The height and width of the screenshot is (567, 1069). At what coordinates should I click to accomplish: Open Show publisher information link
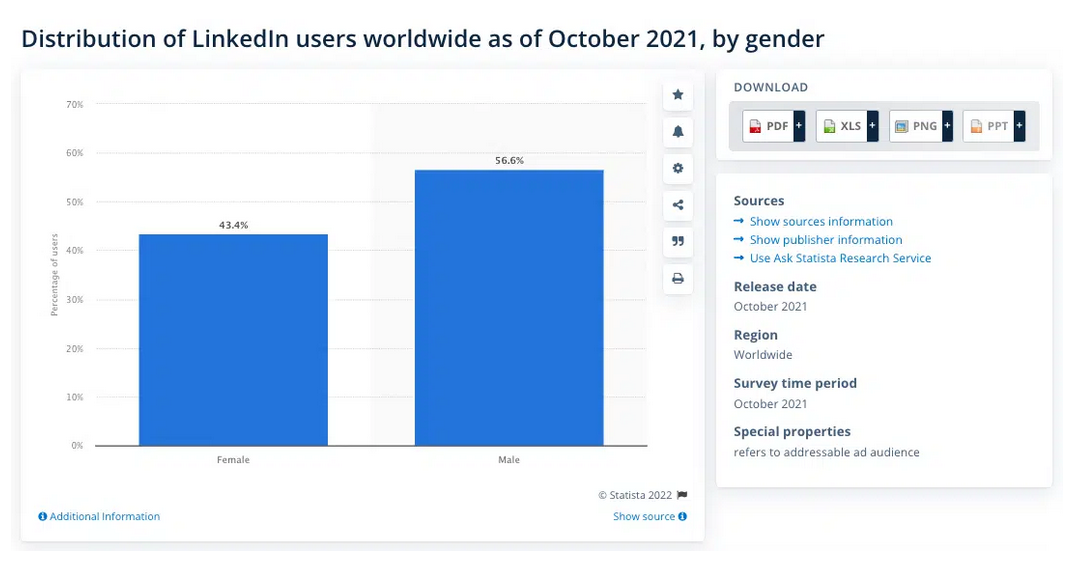[x=826, y=240]
